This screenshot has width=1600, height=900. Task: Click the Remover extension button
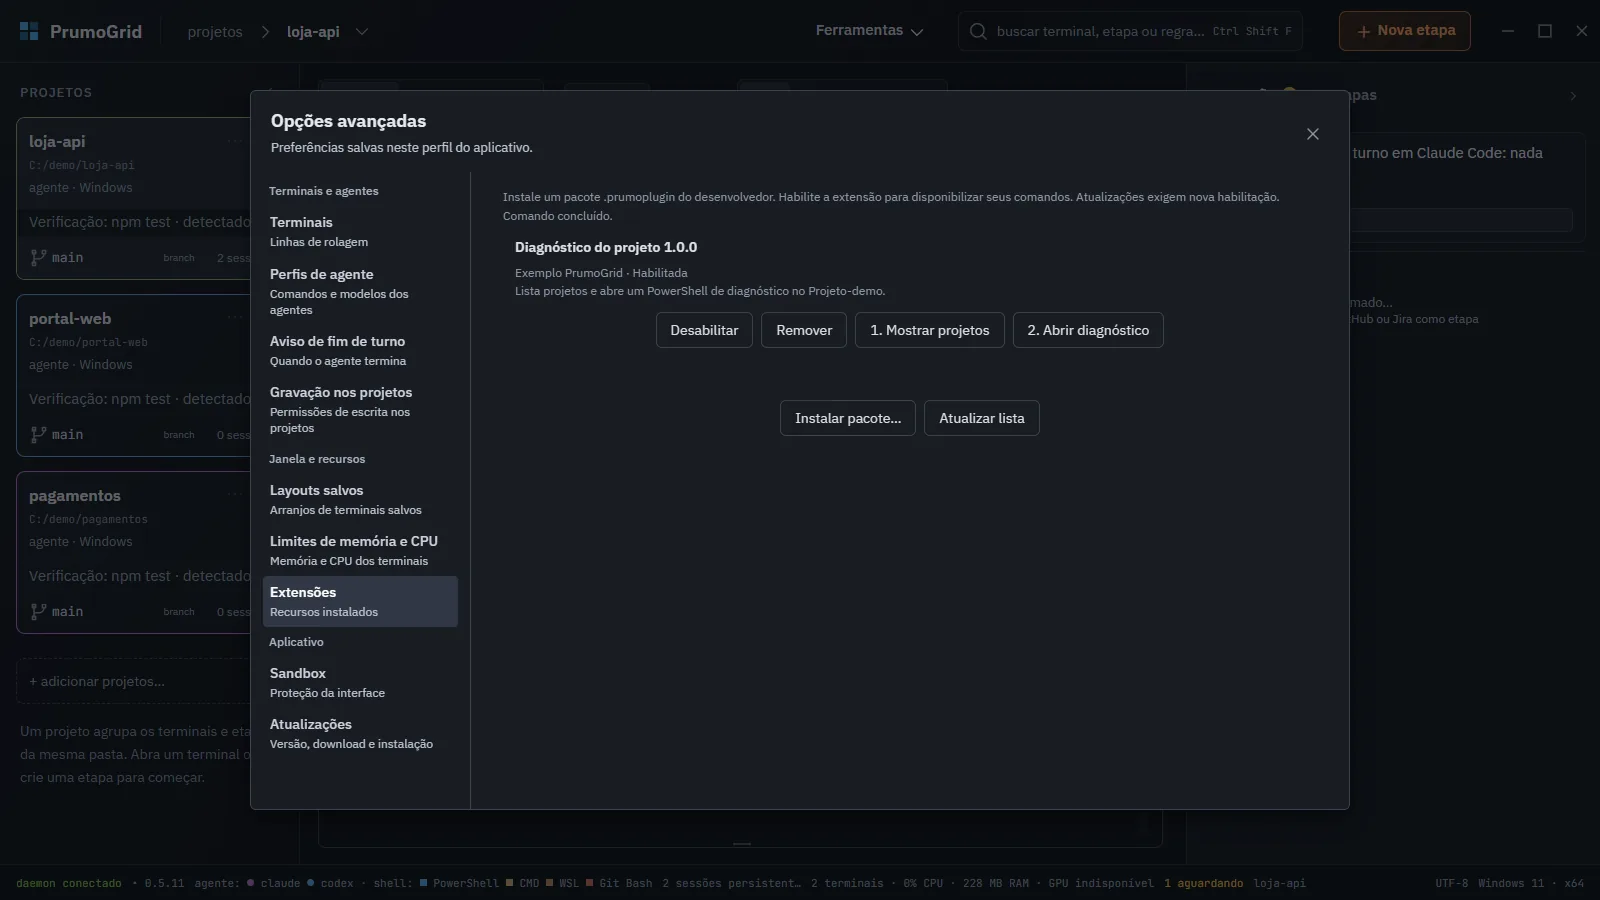coord(804,330)
